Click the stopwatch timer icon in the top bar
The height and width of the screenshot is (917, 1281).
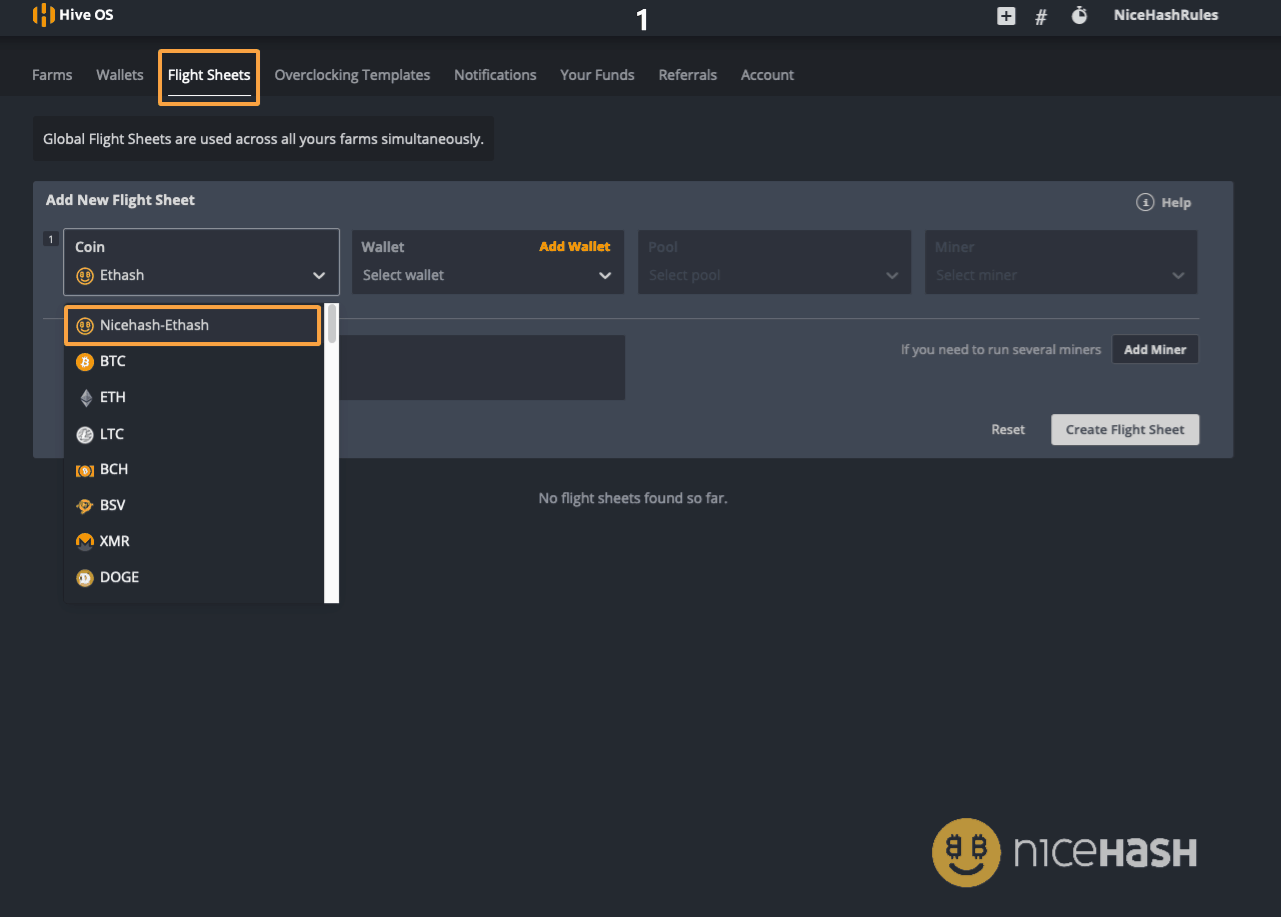[1079, 16]
